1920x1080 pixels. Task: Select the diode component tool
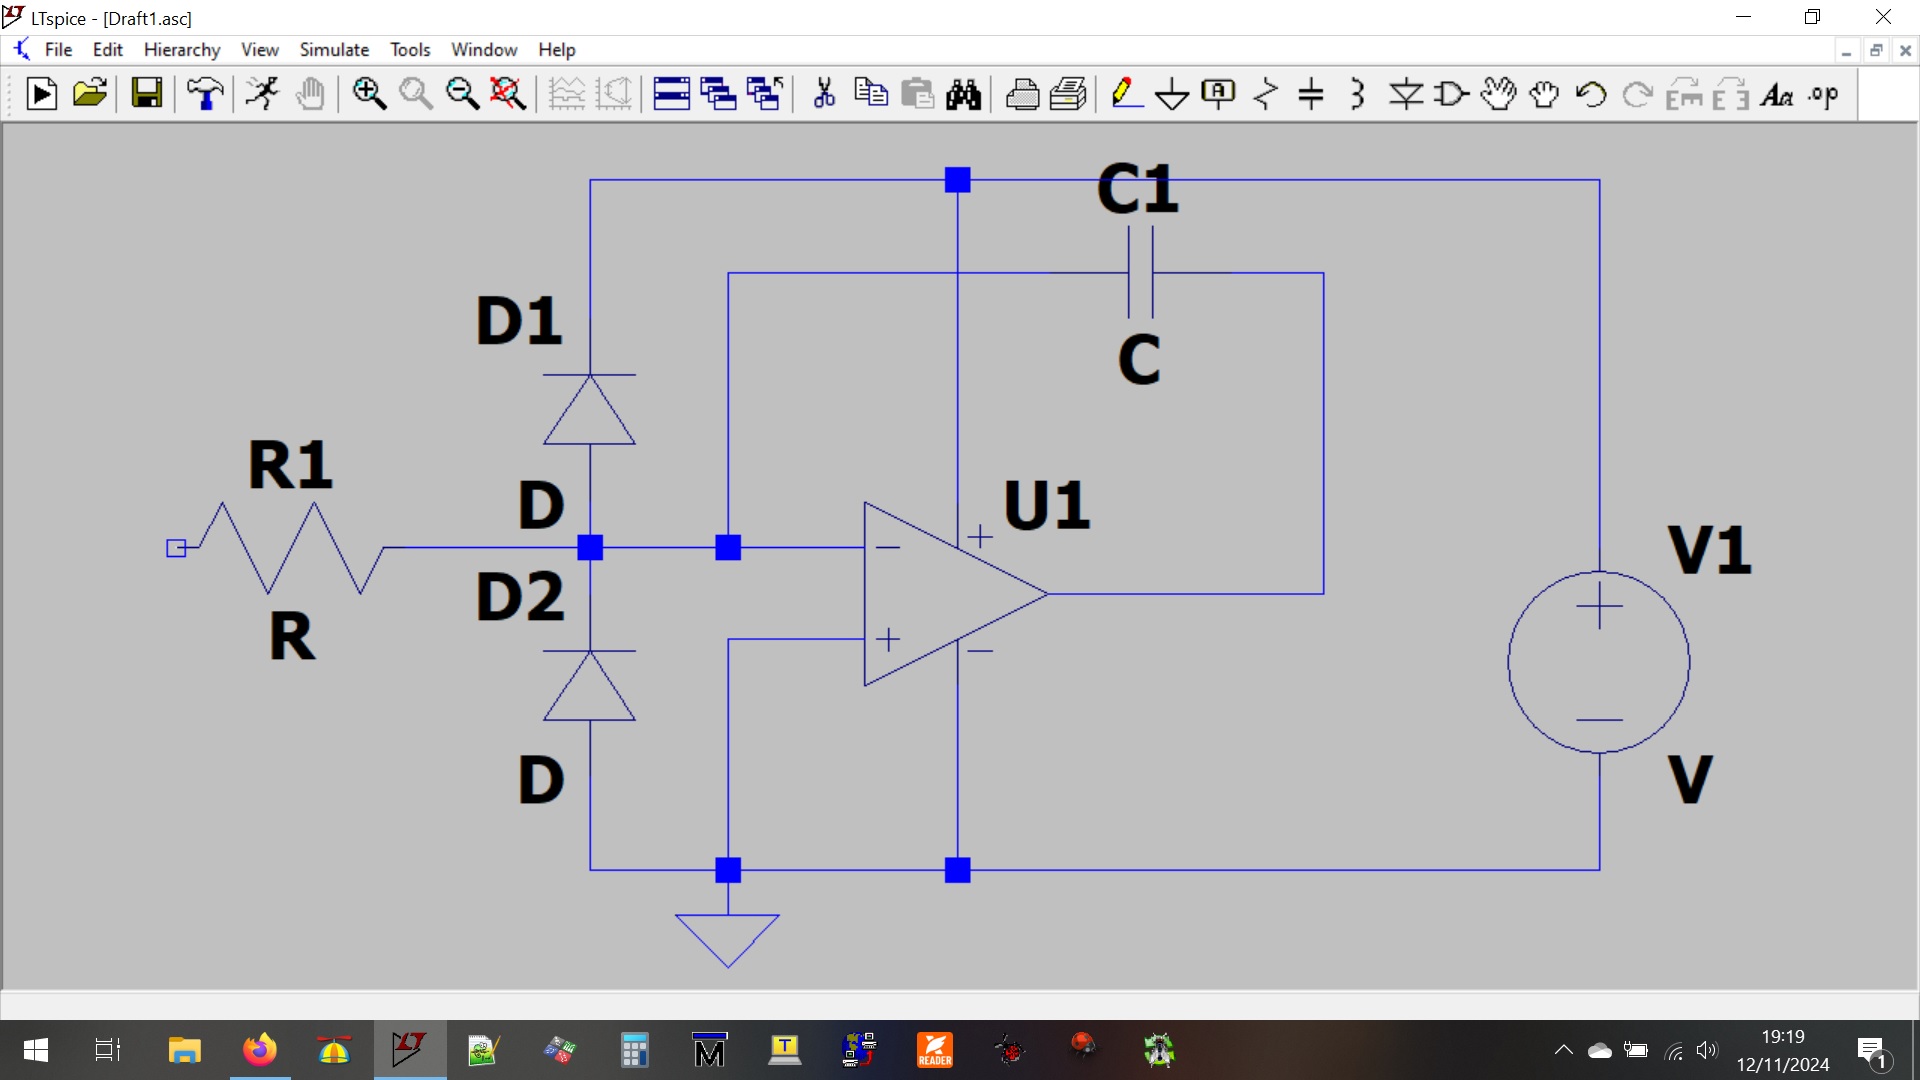[1405, 94]
